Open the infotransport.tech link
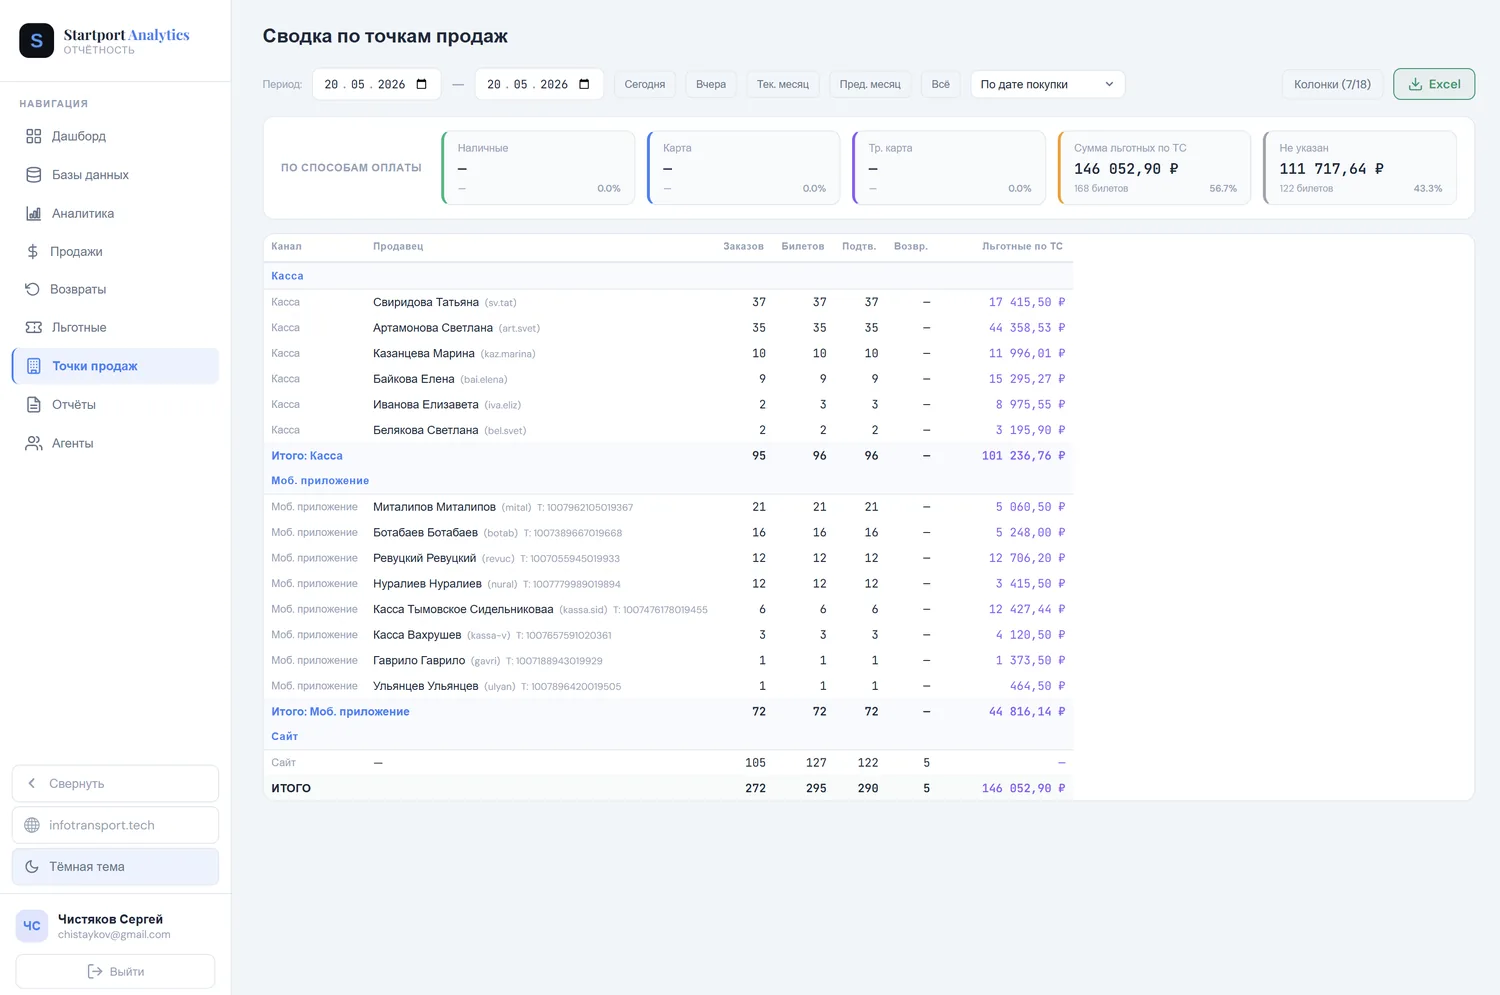This screenshot has width=1500, height=995. 115,825
